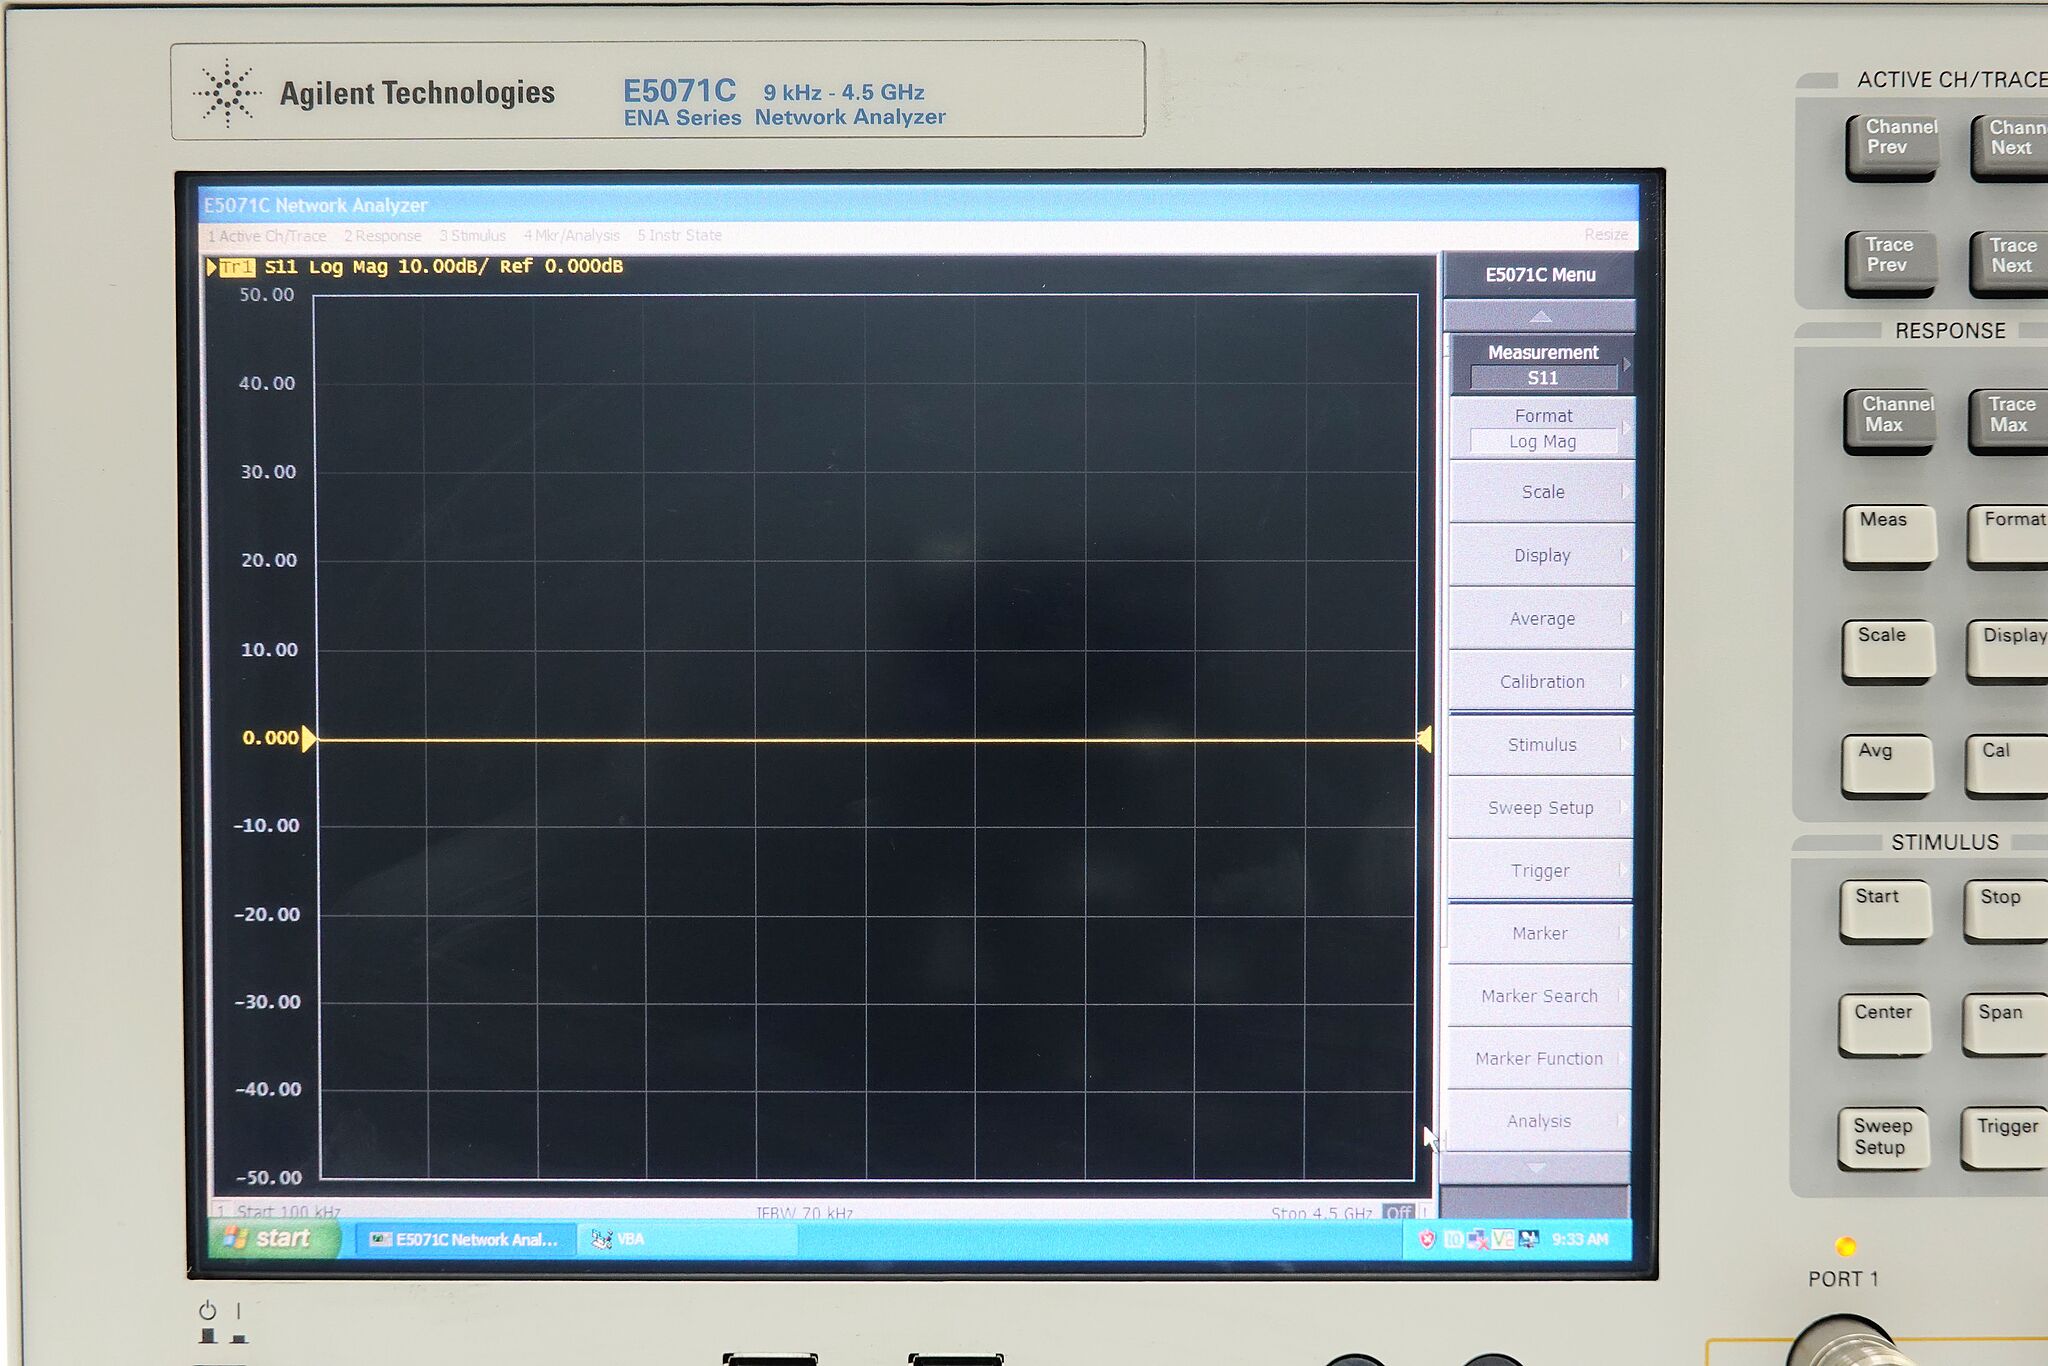Image resolution: width=2048 pixels, height=1366 pixels.
Task: Push the Span hardware key
Action: click(x=2004, y=1026)
